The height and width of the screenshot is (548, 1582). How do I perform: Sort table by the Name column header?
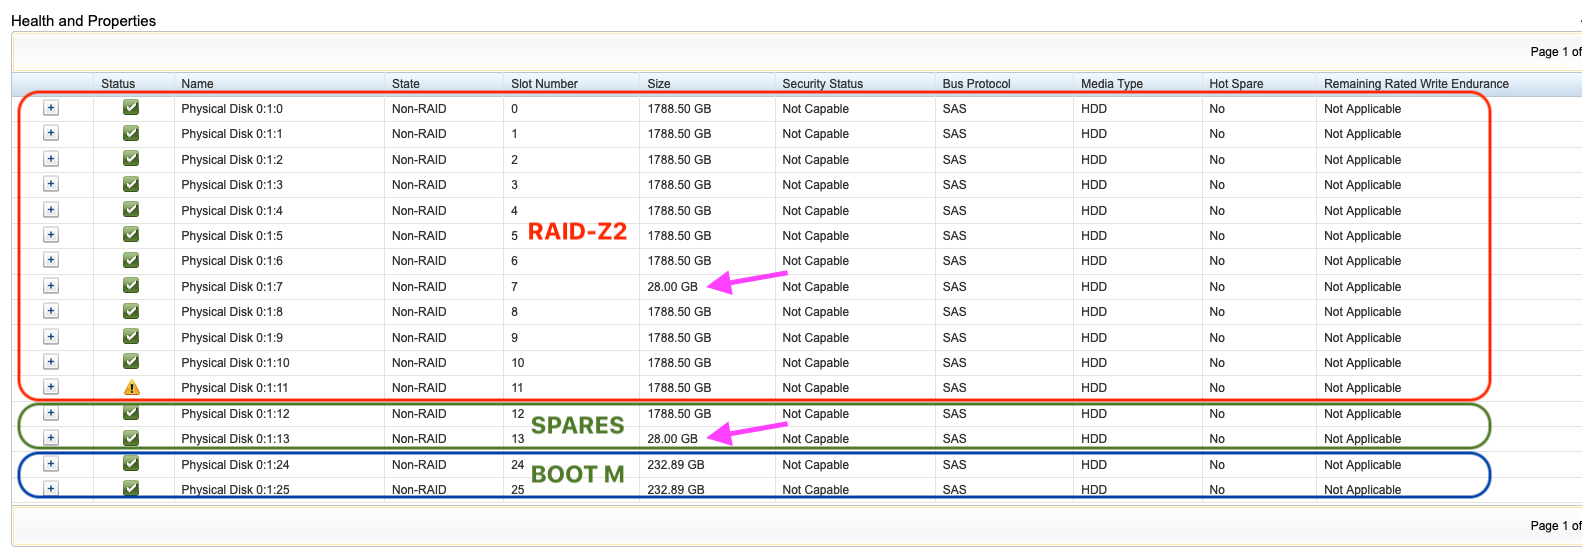[197, 84]
